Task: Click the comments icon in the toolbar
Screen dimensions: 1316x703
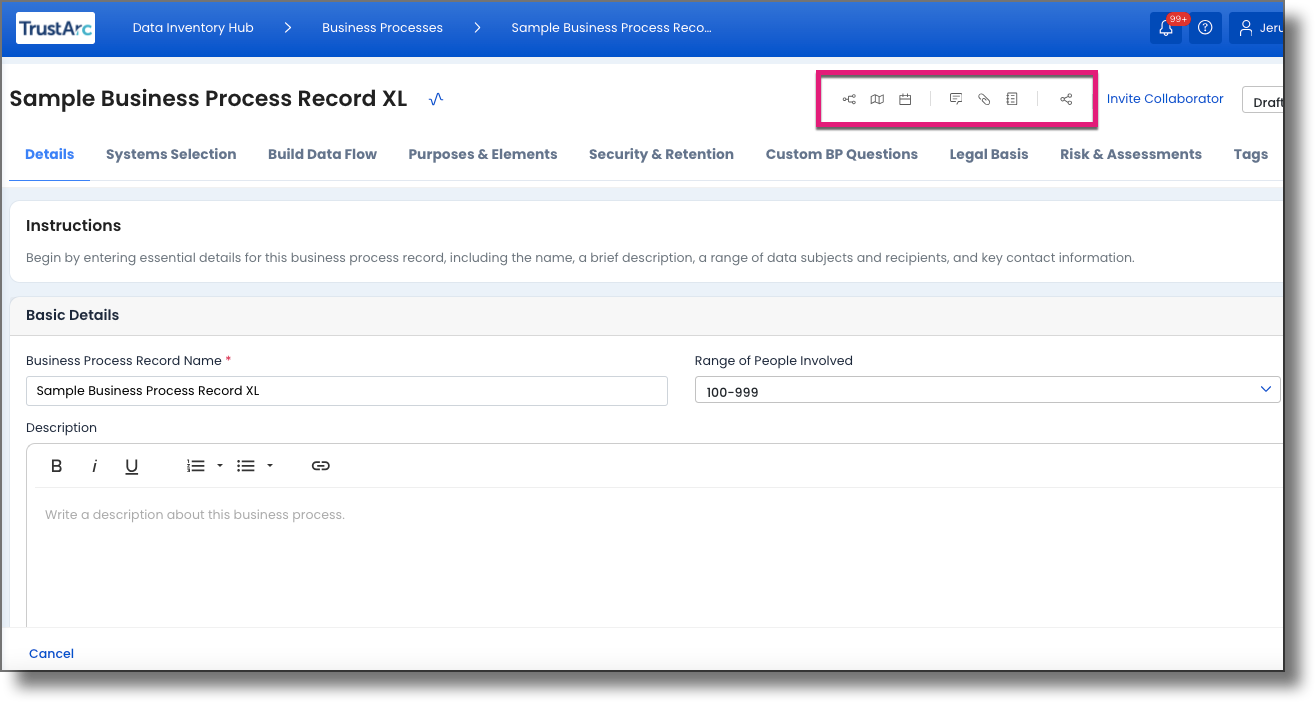Action: (x=955, y=98)
